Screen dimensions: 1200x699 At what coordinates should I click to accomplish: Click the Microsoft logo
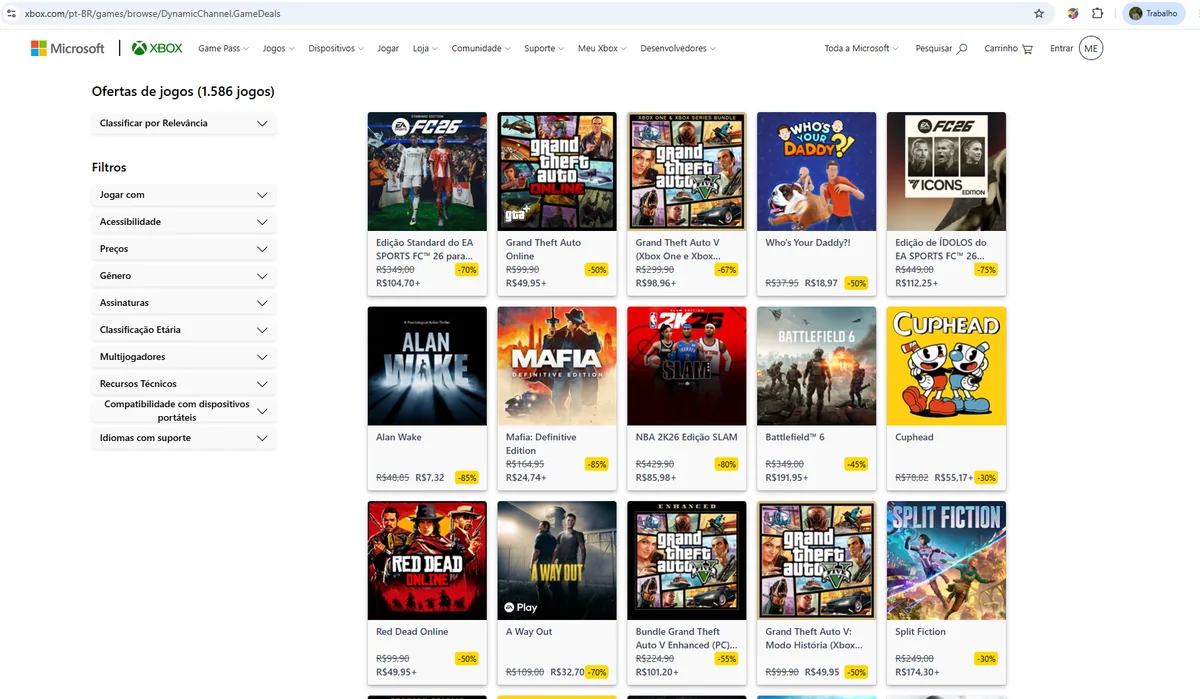click(67, 48)
